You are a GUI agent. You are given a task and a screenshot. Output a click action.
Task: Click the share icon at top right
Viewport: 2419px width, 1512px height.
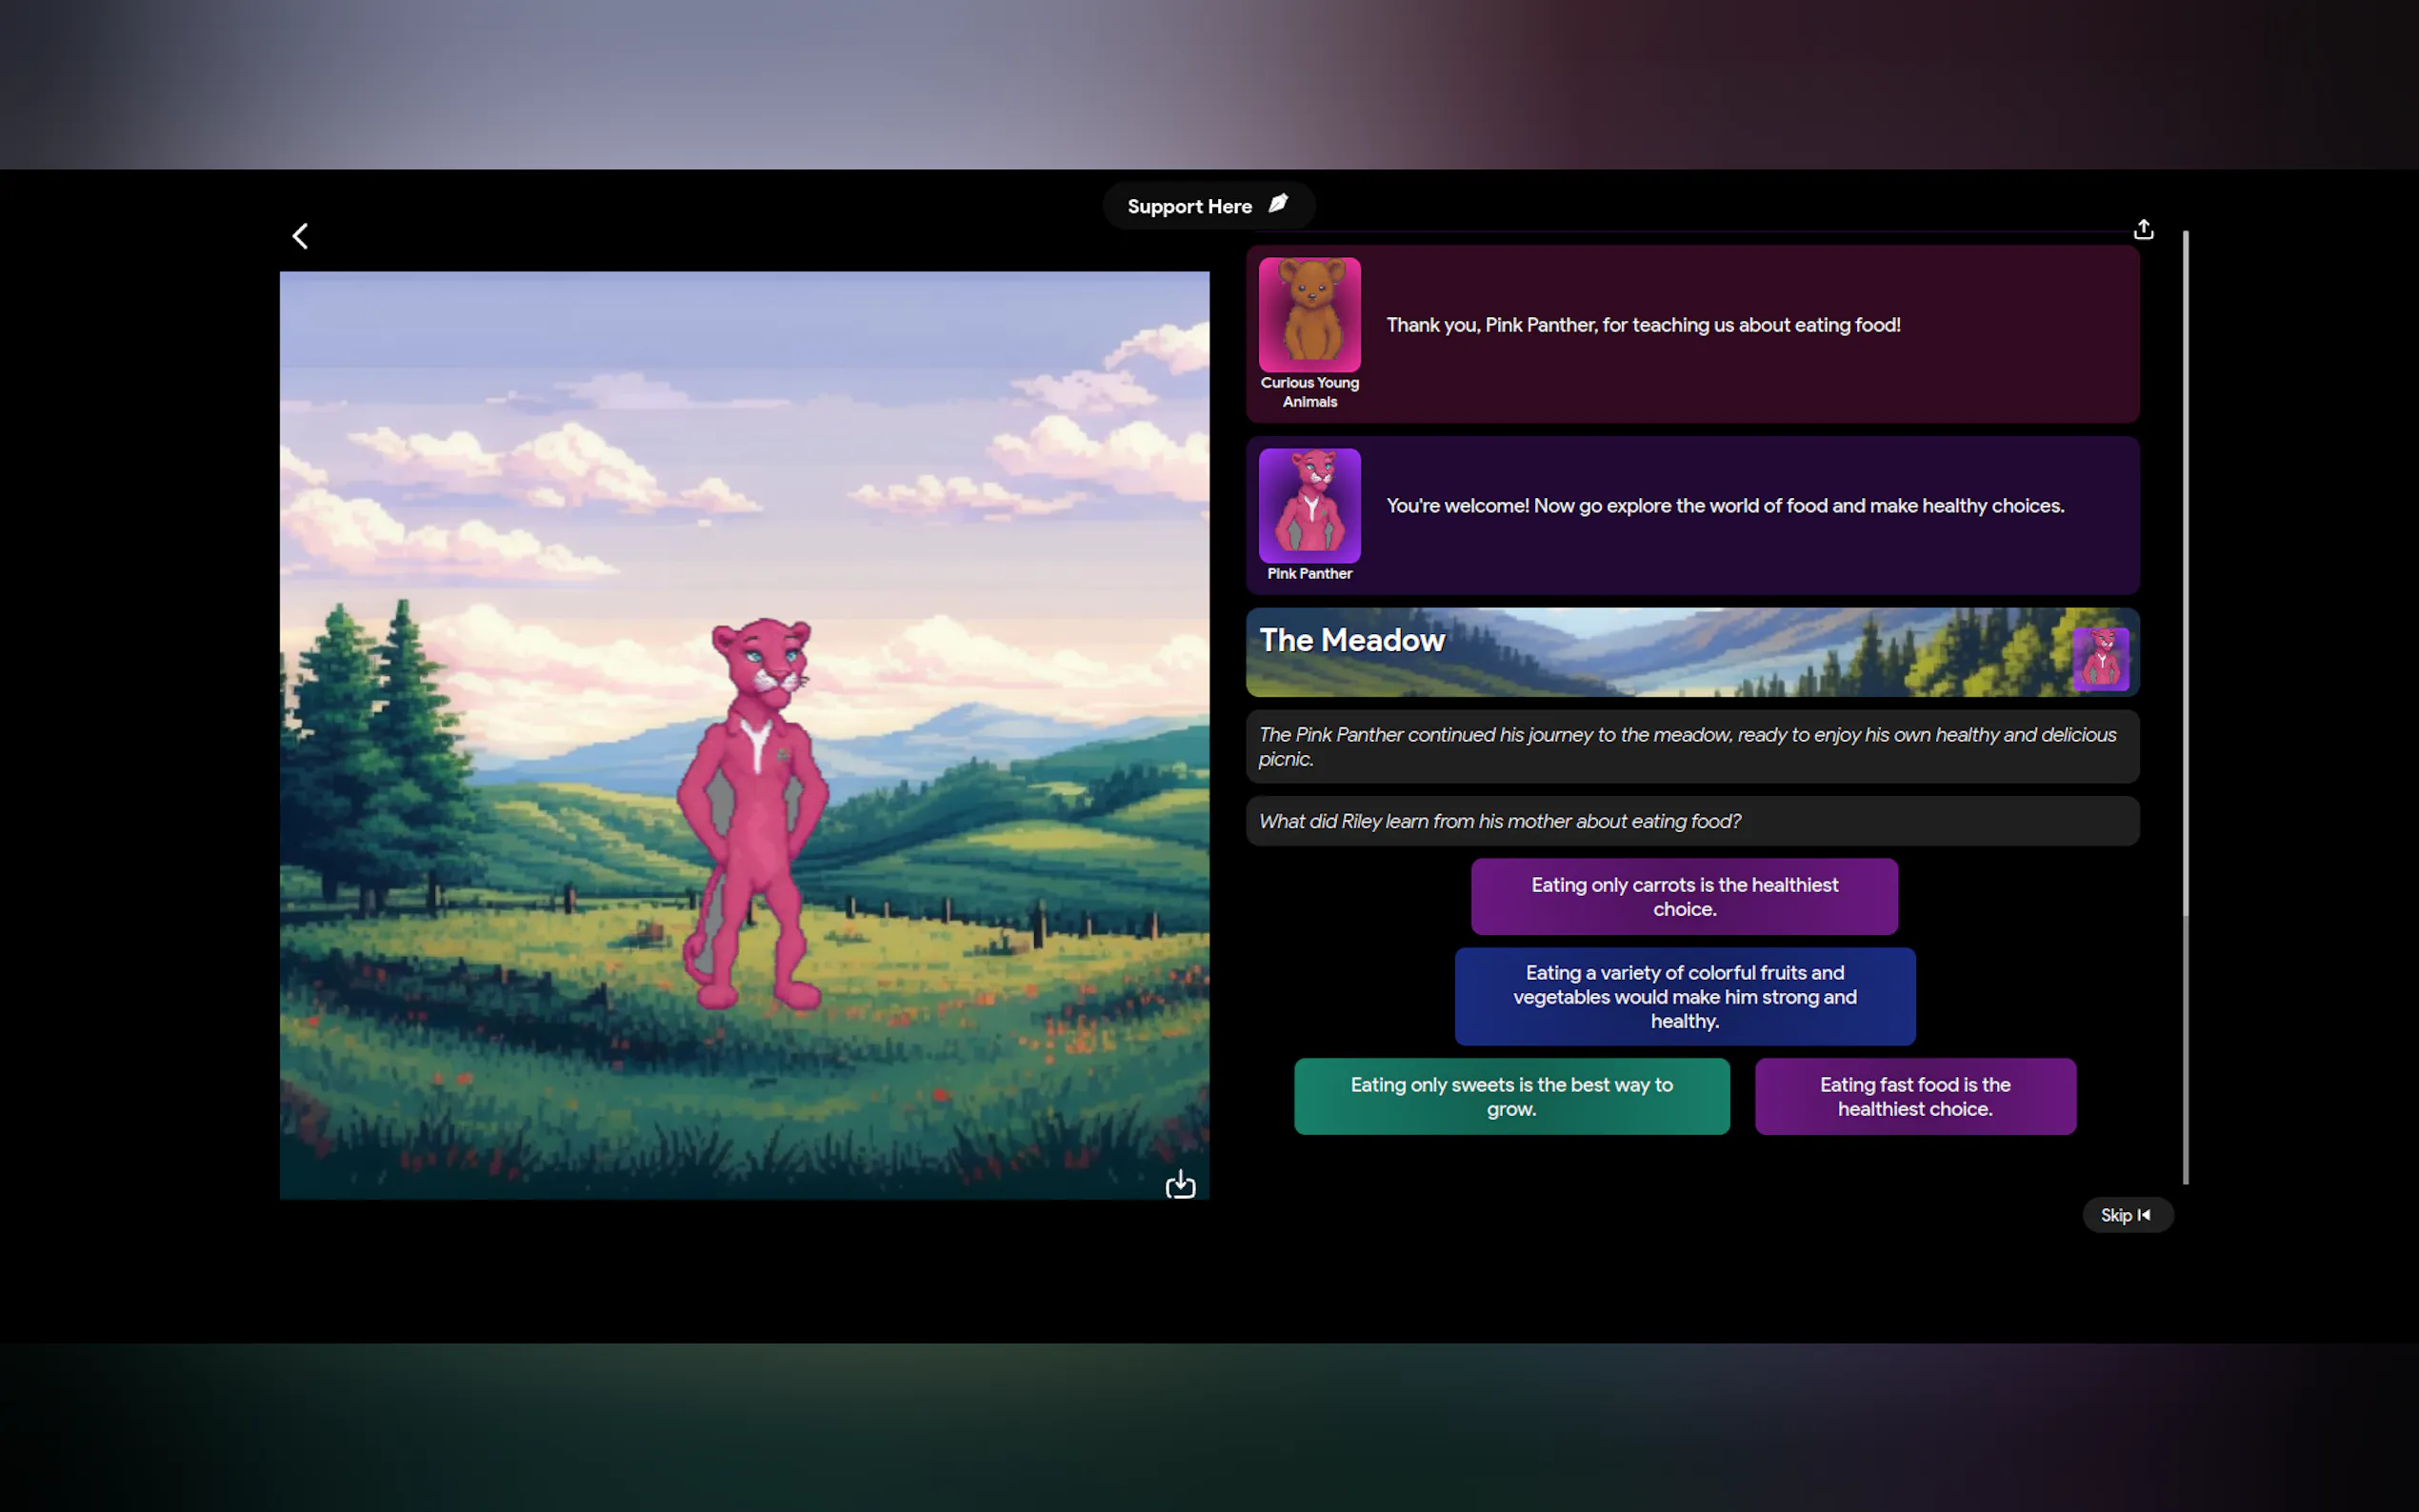2143,230
